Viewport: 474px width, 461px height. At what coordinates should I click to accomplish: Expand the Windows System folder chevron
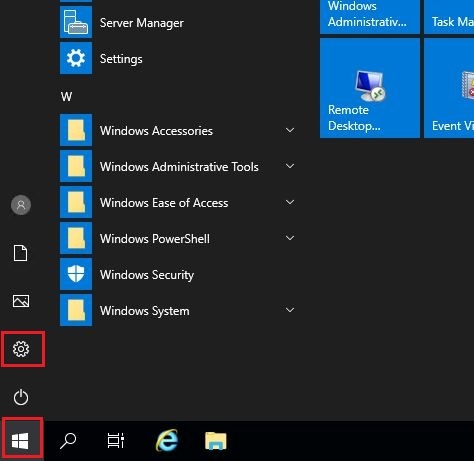coord(290,310)
